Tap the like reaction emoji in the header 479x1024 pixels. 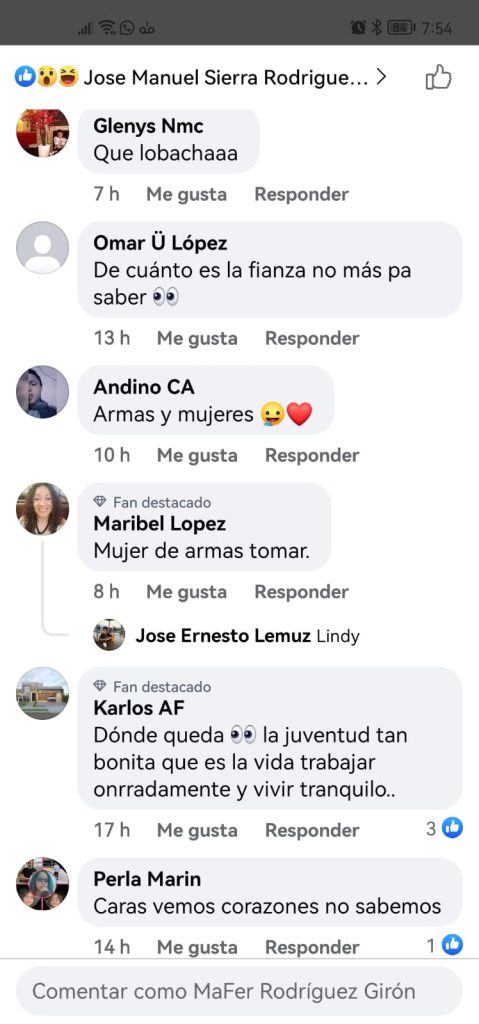click(x=25, y=78)
